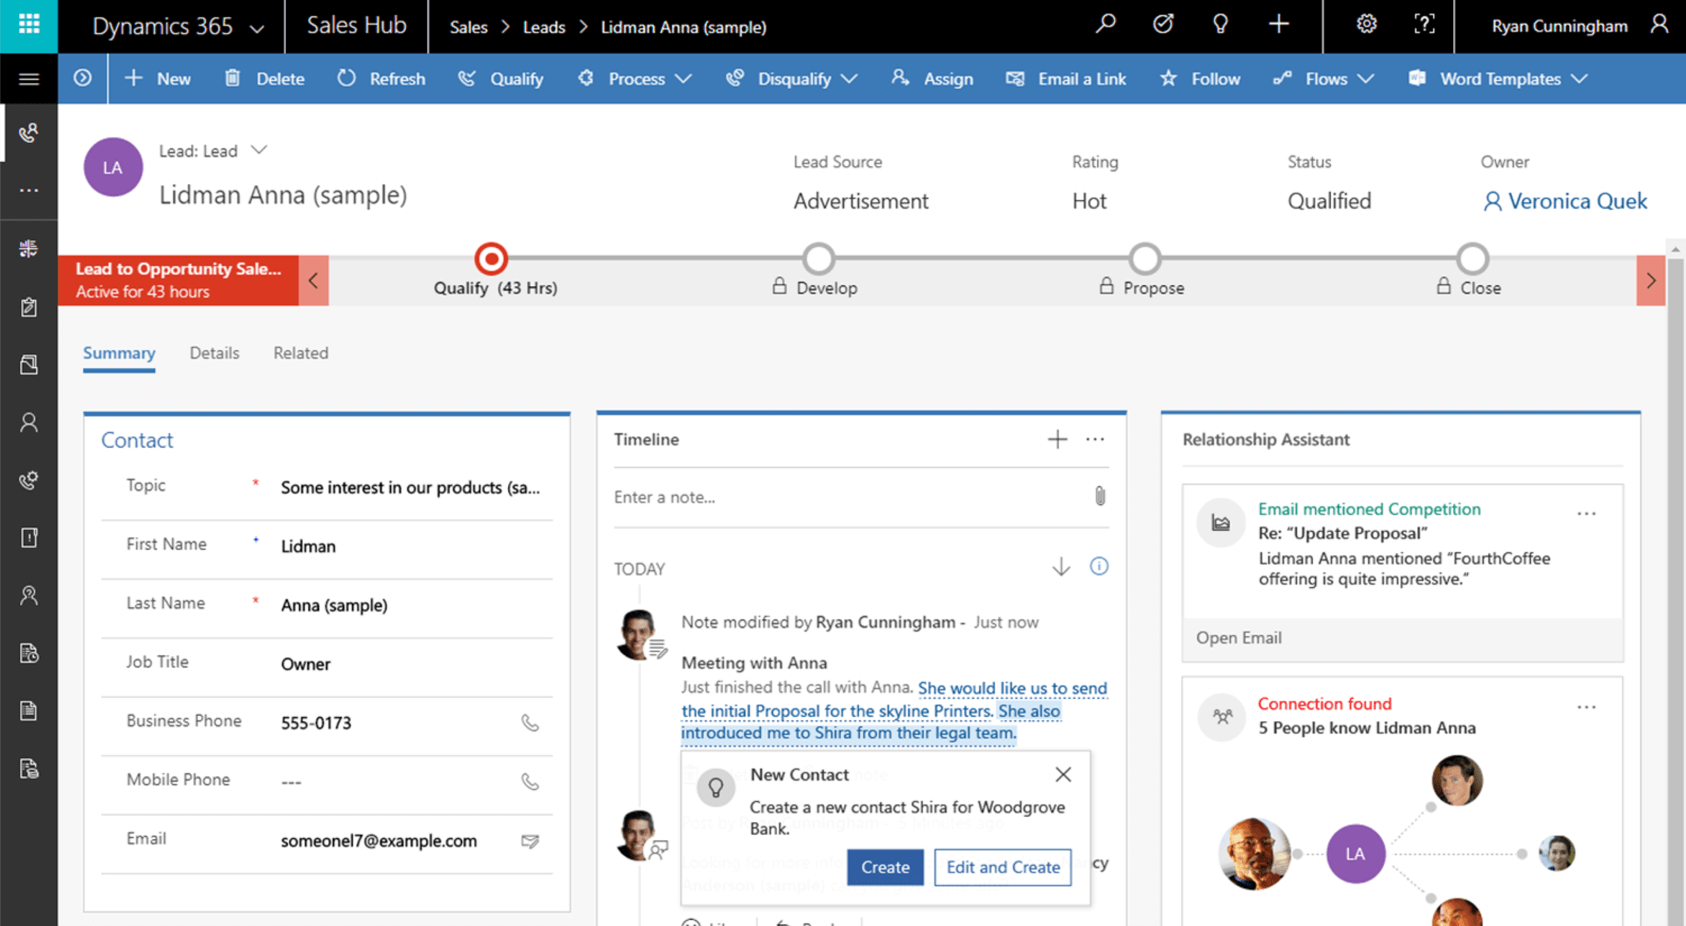Click the Leads breadcrumb

click(x=544, y=27)
